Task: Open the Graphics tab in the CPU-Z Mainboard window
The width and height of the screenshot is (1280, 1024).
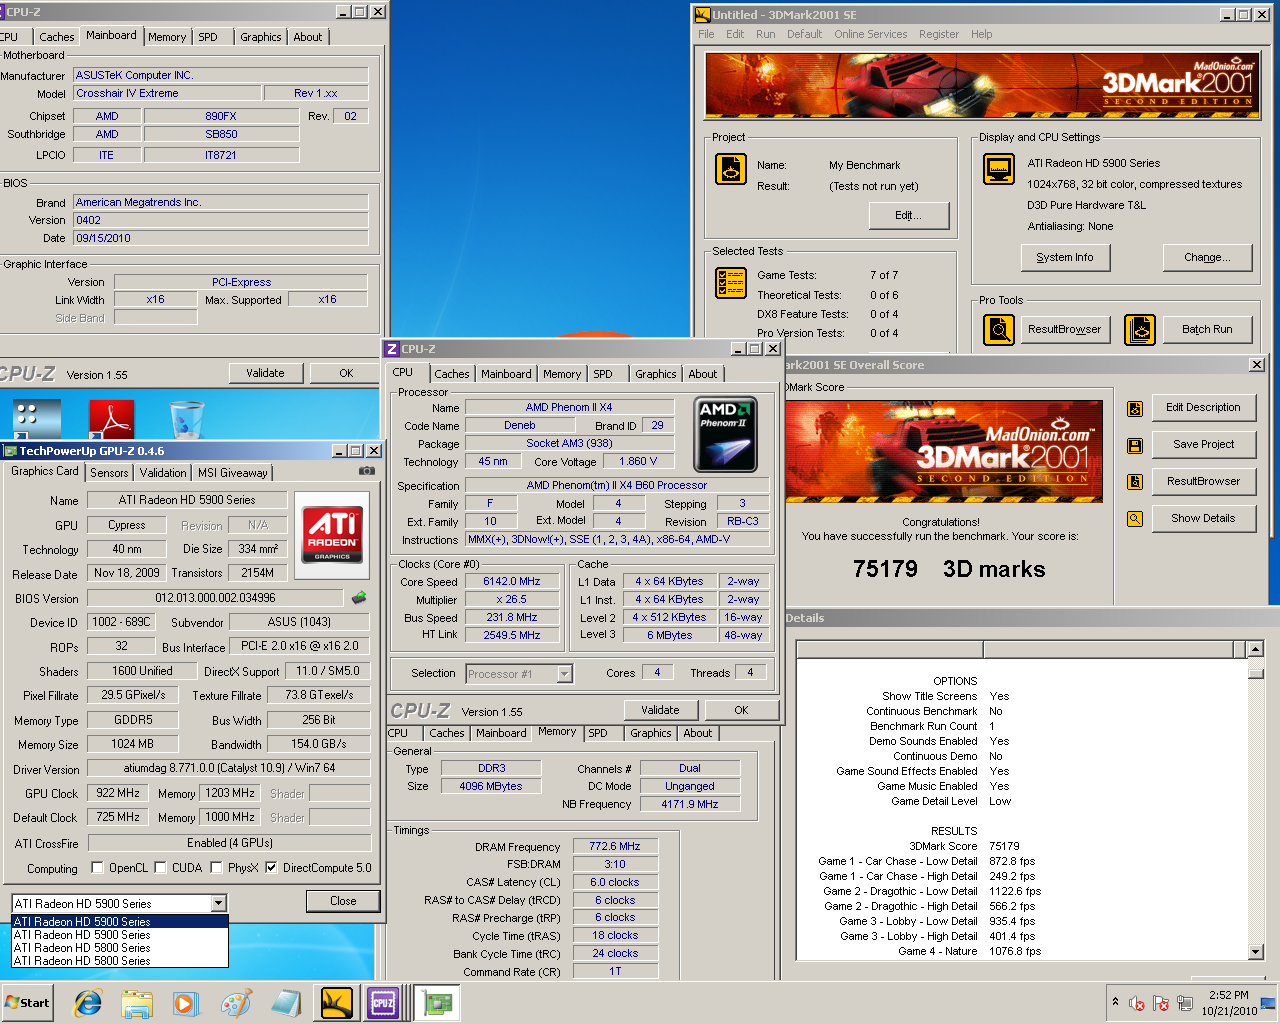Action: tap(261, 37)
